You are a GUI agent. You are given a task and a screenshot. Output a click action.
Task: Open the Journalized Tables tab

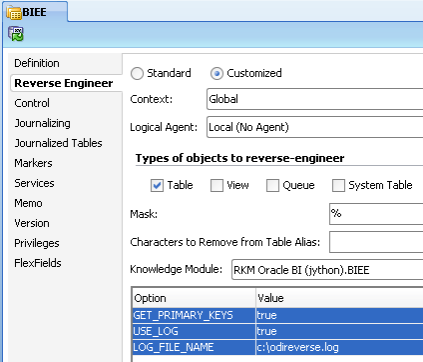click(58, 143)
